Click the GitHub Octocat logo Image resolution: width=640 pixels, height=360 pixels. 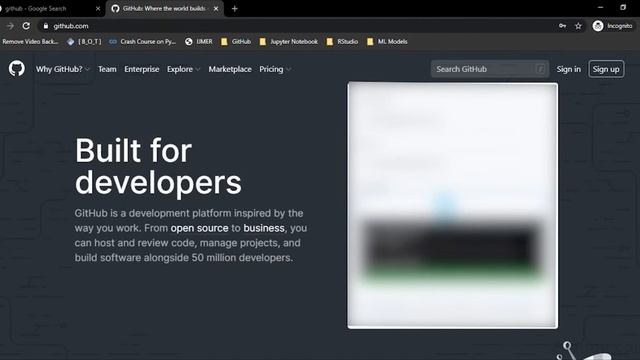17,69
